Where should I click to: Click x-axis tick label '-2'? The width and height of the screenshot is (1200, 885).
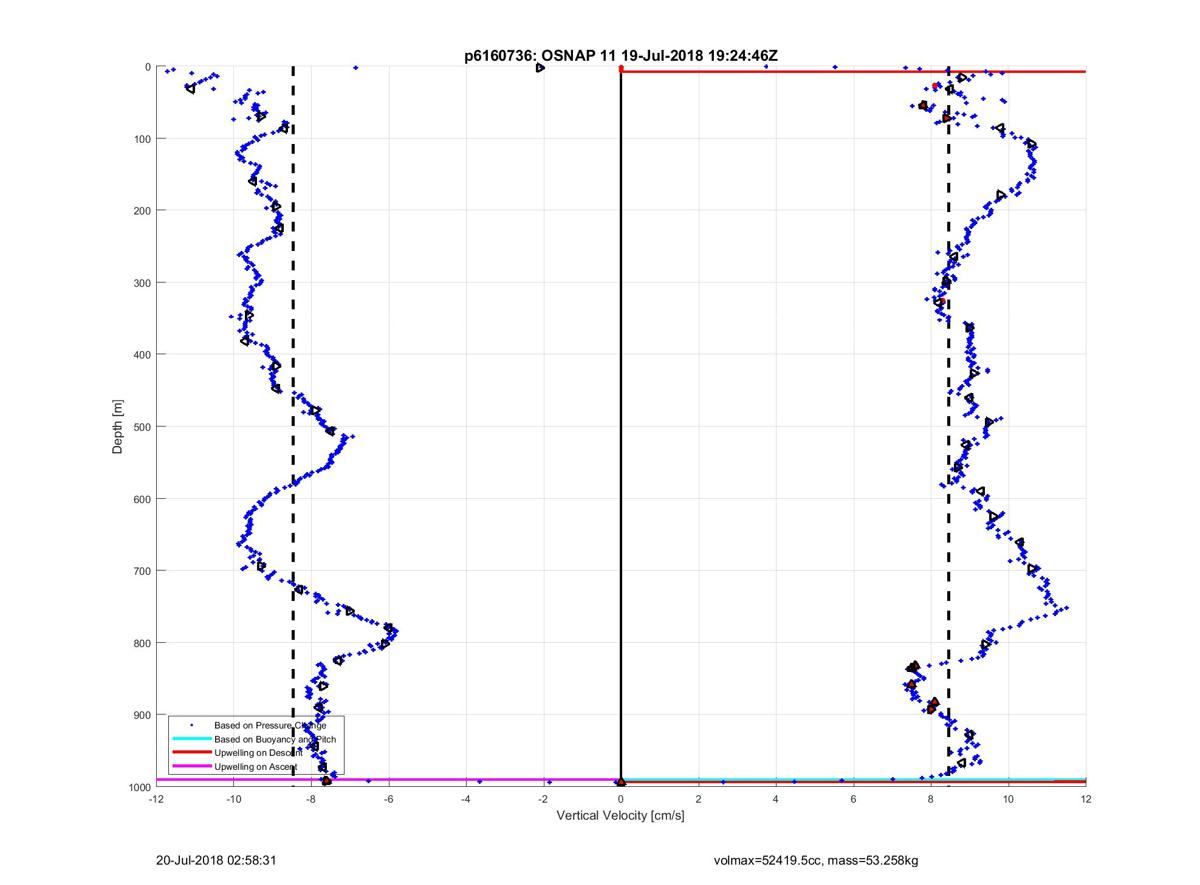click(x=543, y=799)
